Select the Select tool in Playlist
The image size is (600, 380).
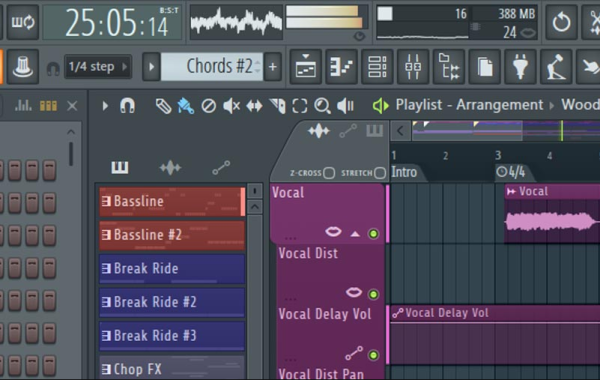(300, 106)
